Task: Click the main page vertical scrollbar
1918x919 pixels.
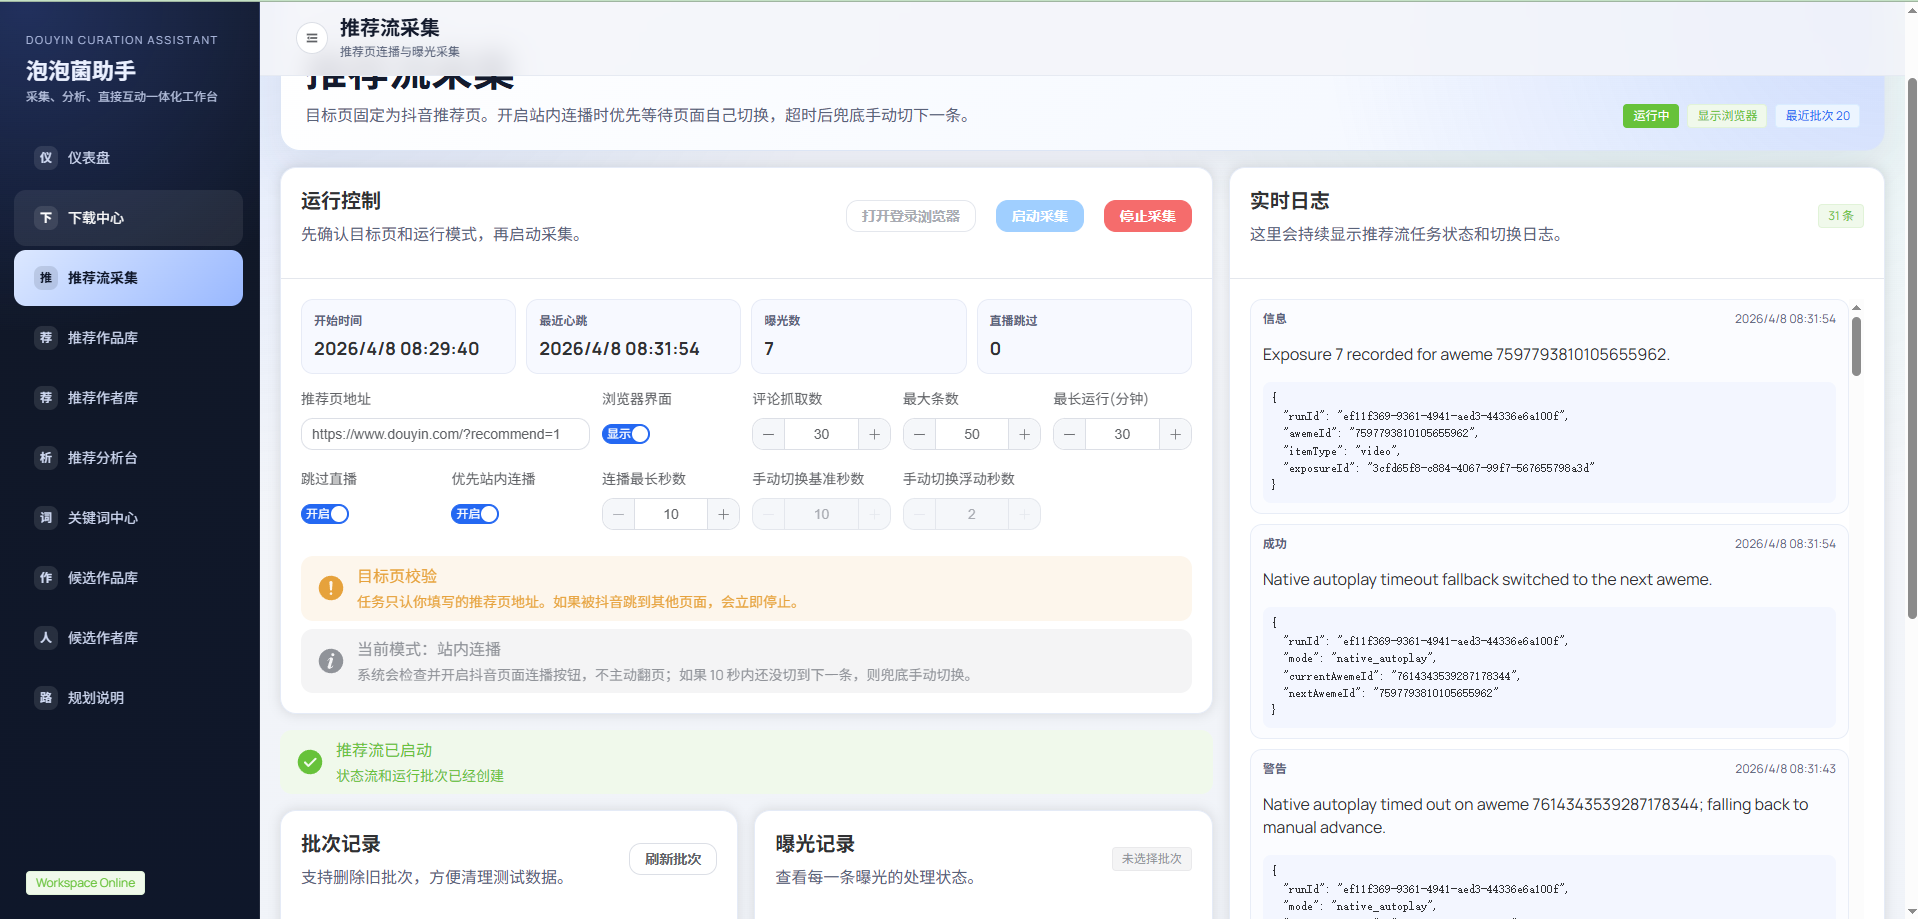Action: (1912, 347)
